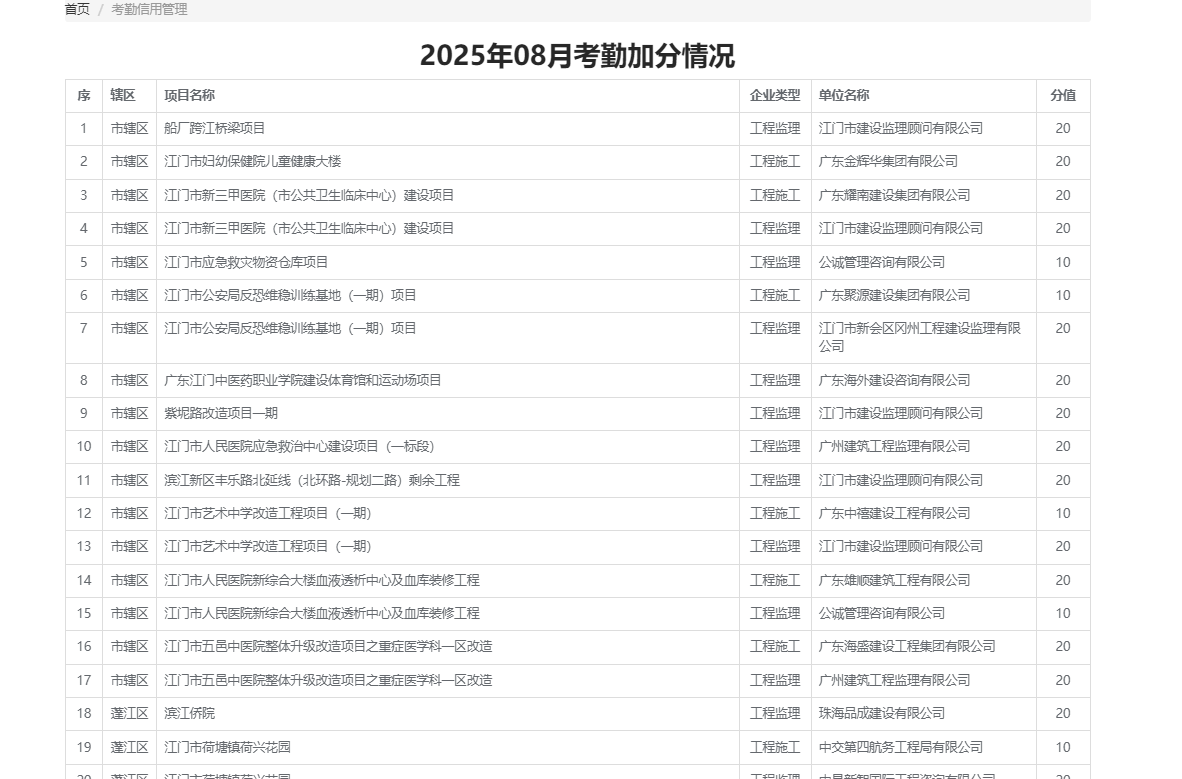Click the 项目名称 column header

click(190, 96)
